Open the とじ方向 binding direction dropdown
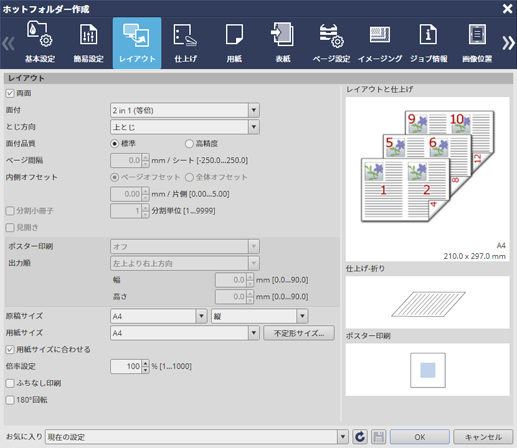 point(185,127)
